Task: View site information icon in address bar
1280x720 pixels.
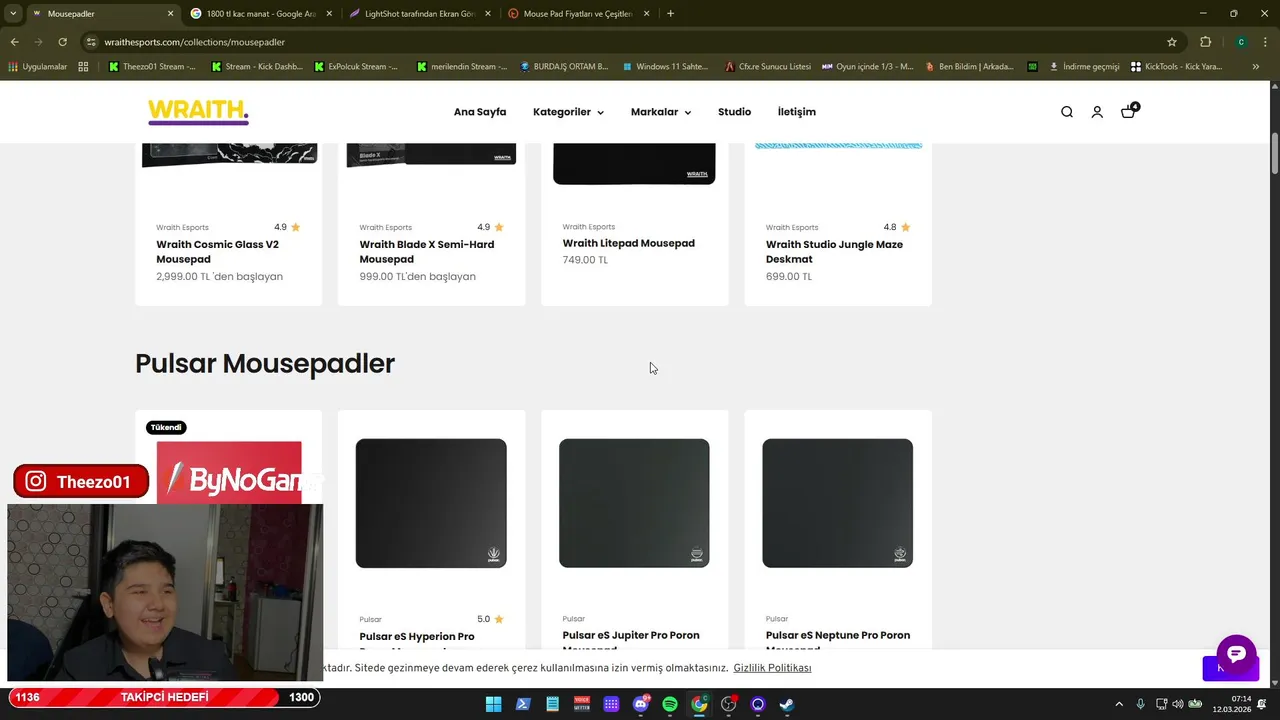Action: 91,42
